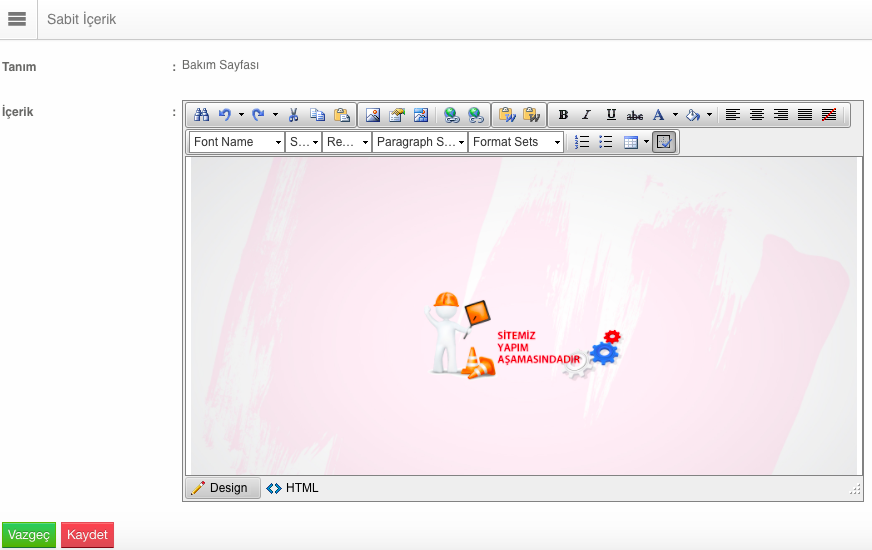Paste from Word stripping fonts icon
The height and width of the screenshot is (550, 872).
tap(531, 115)
